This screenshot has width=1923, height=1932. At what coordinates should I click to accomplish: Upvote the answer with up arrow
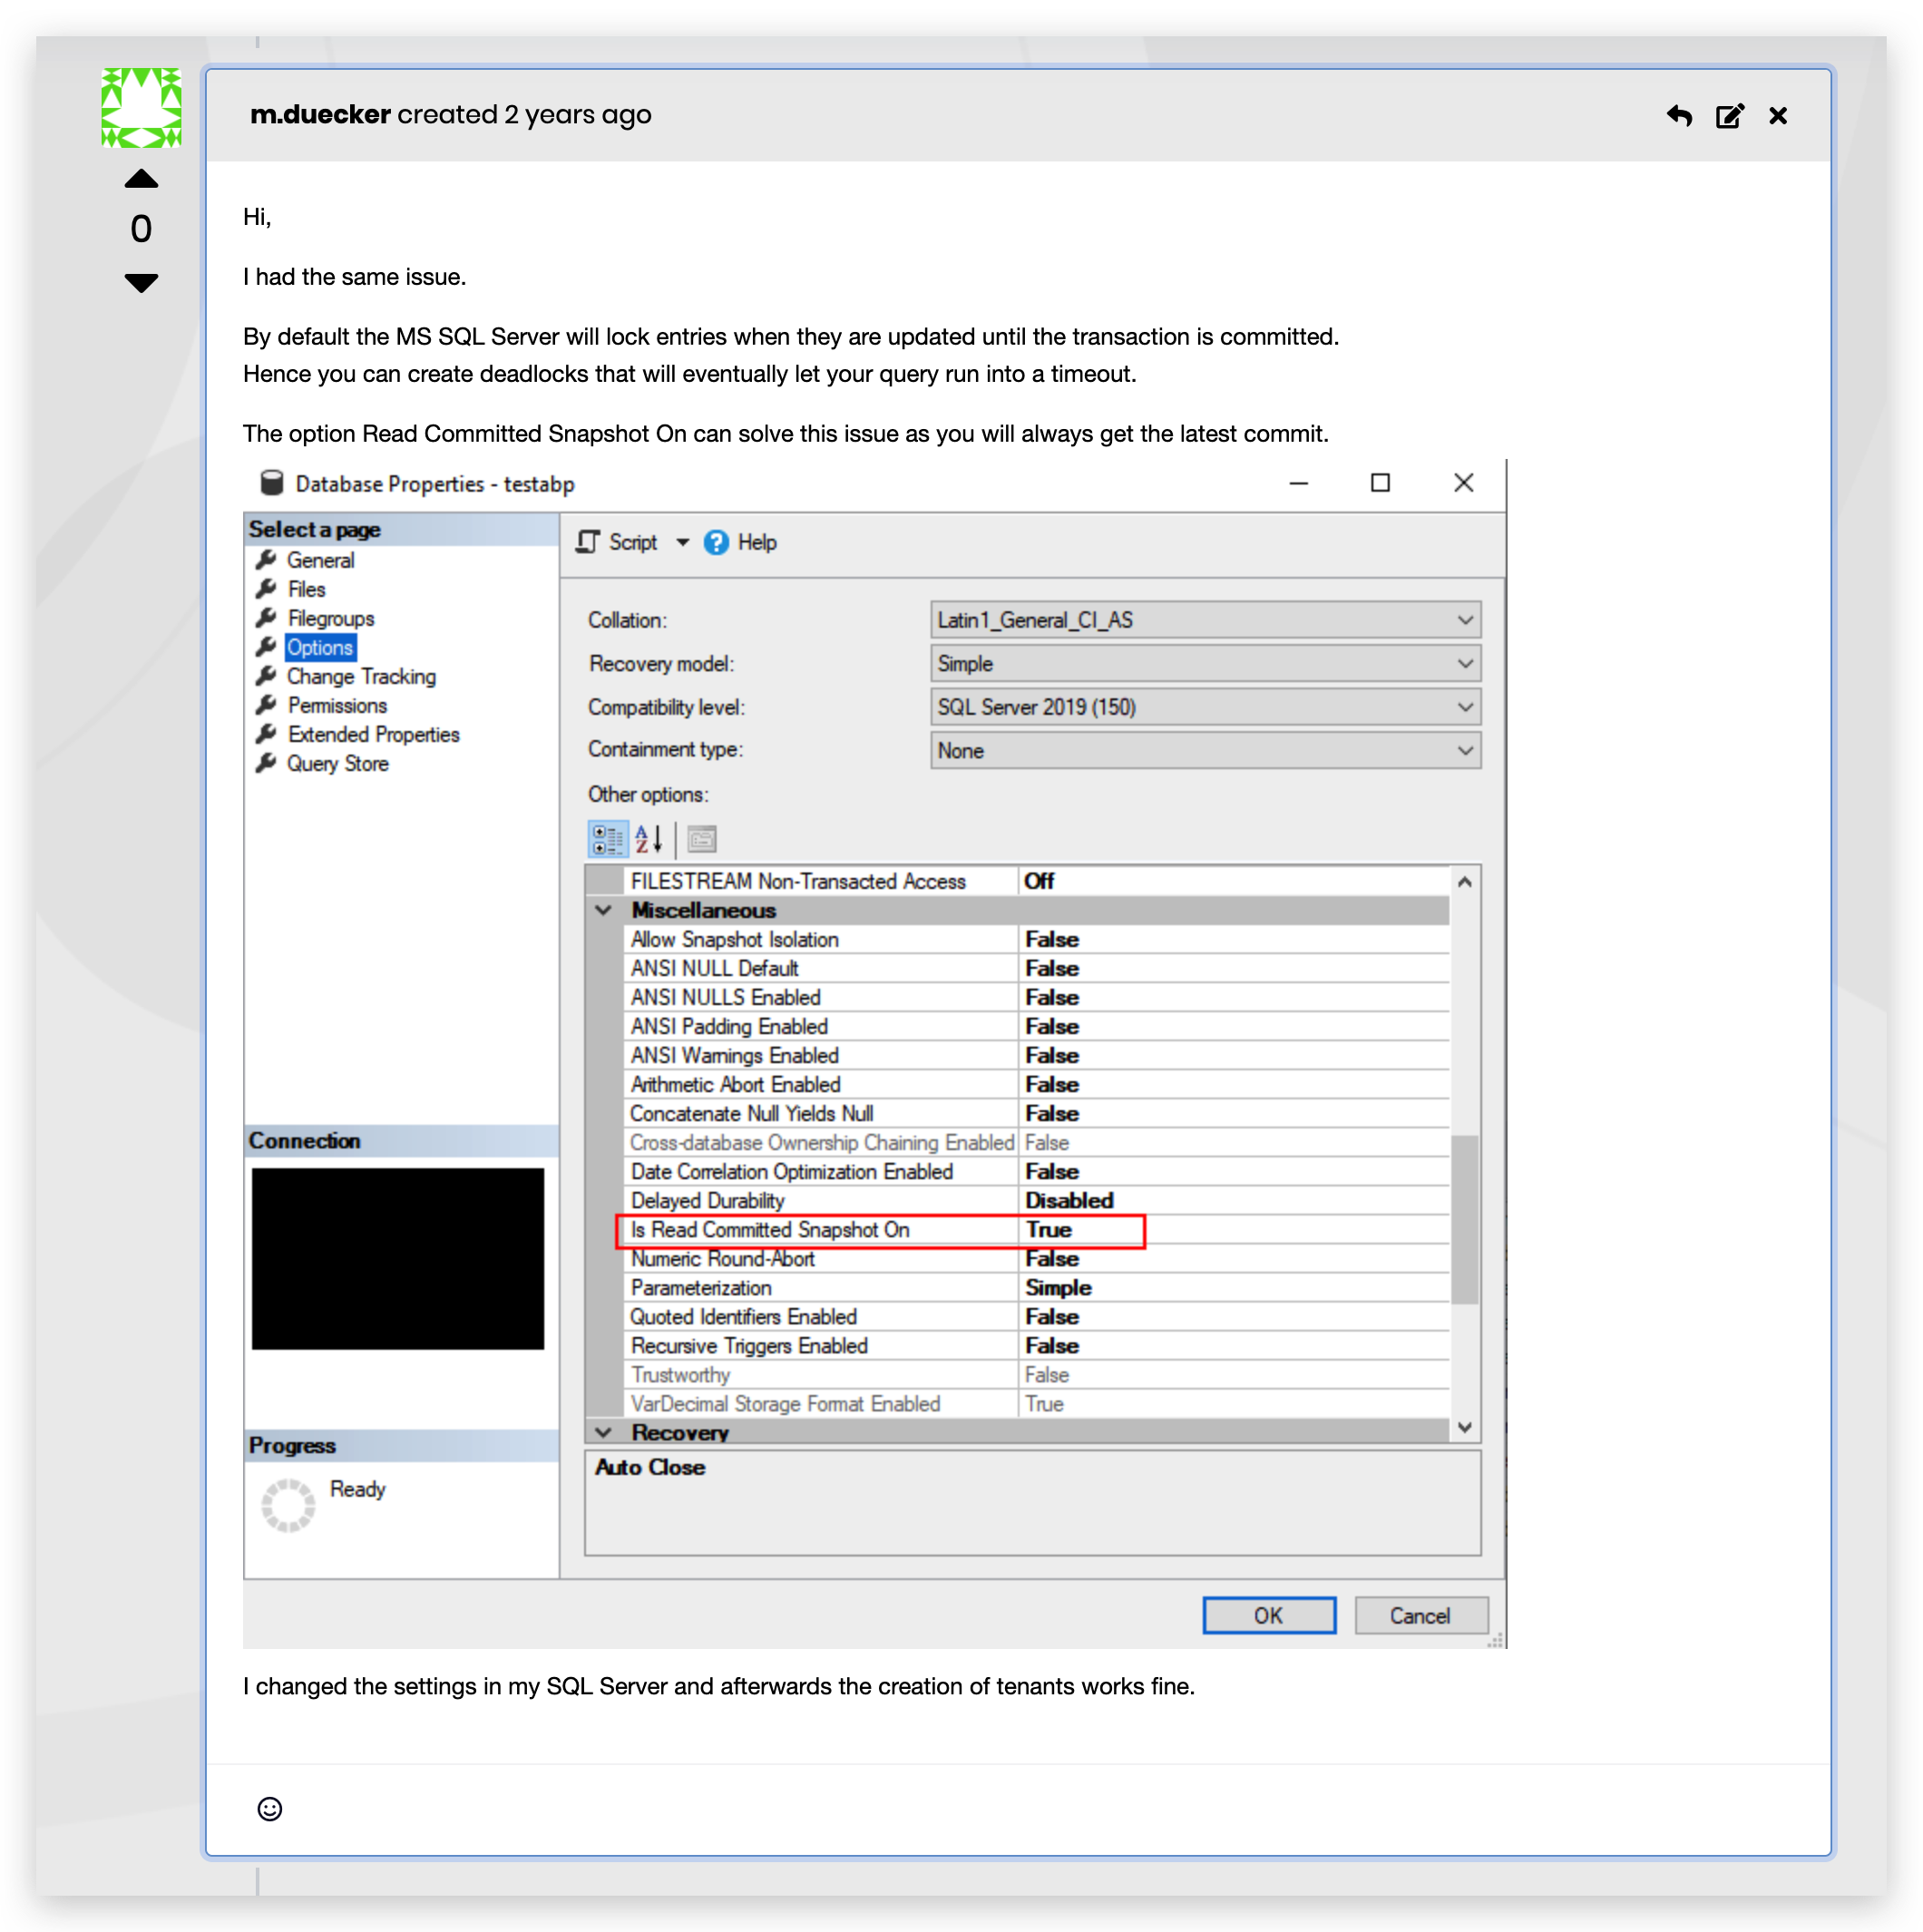(141, 179)
